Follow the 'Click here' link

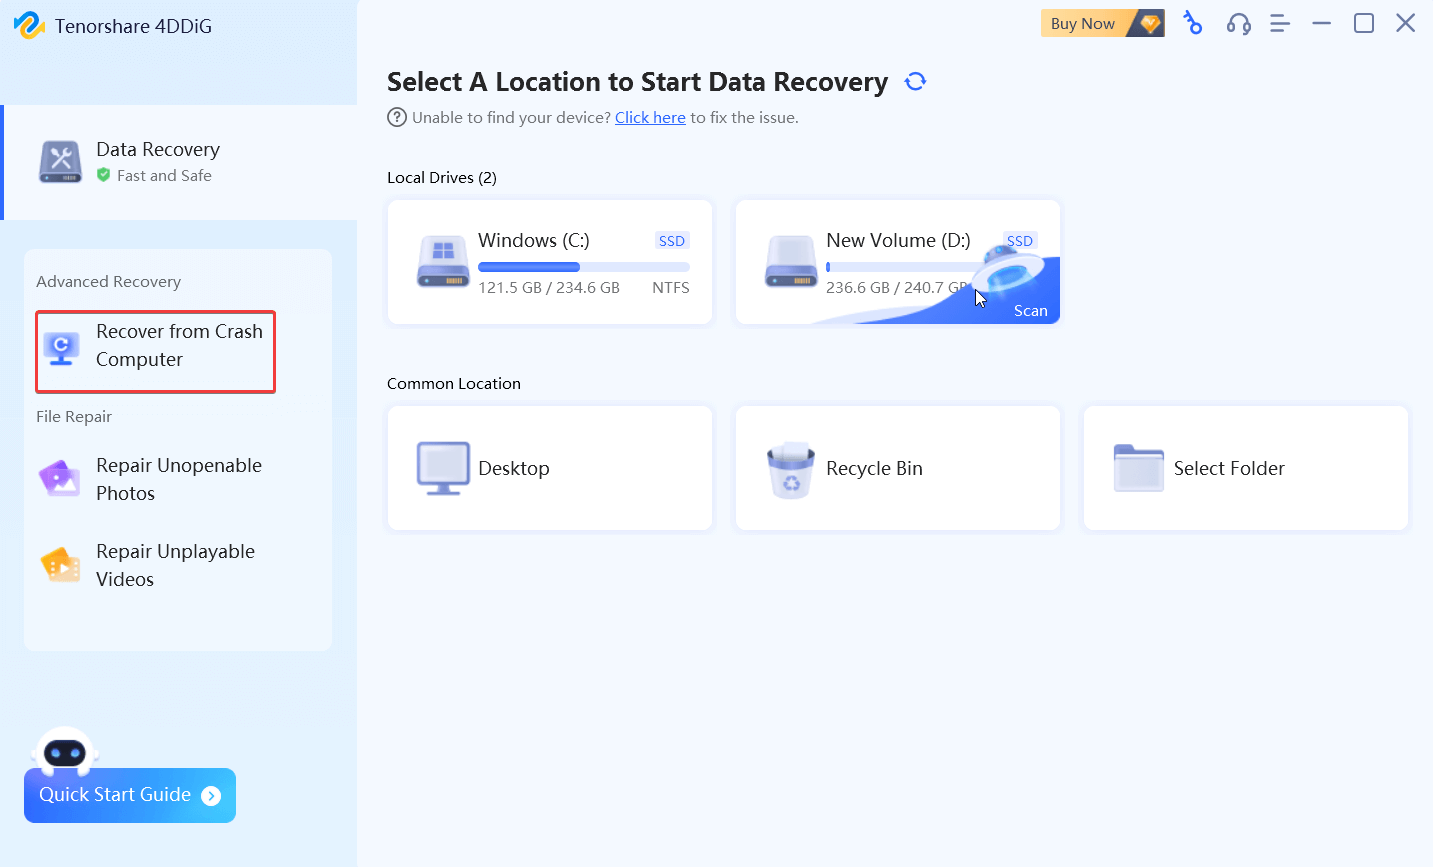tap(650, 118)
